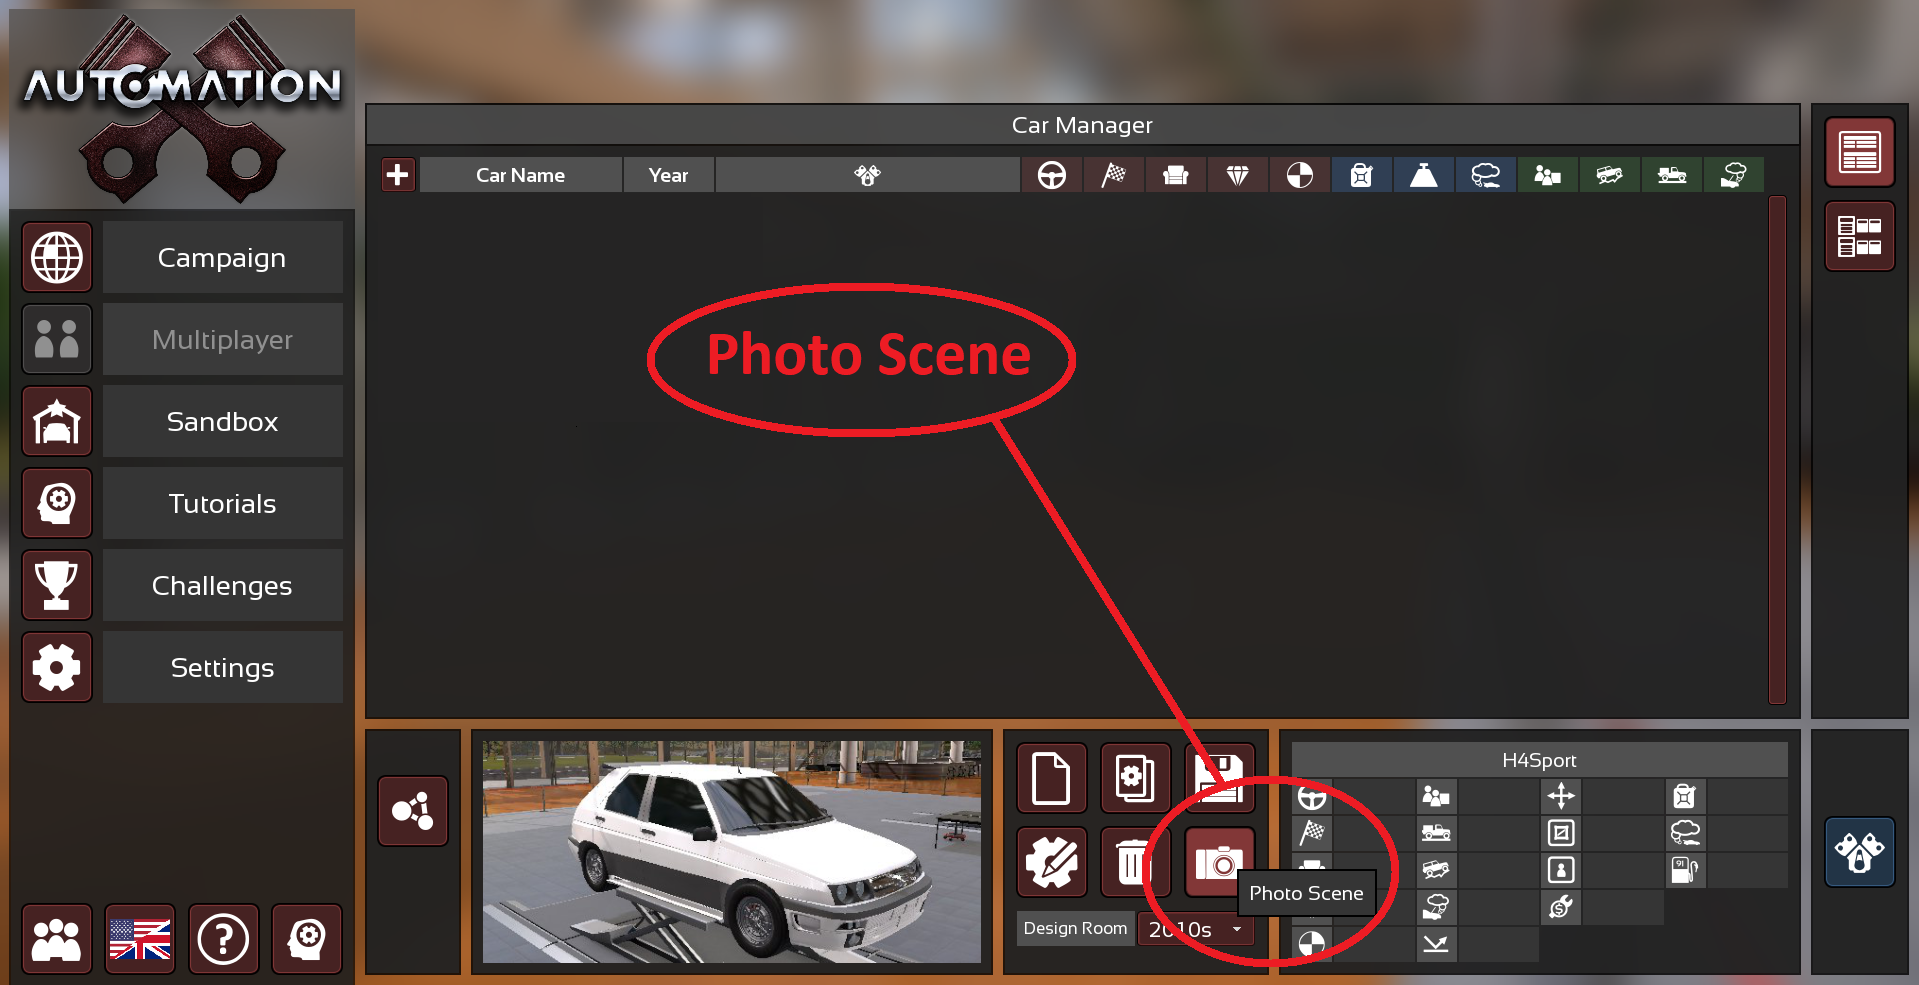Open the Campaign menu entry
Screen dimensions: 1919x985
coord(222,257)
